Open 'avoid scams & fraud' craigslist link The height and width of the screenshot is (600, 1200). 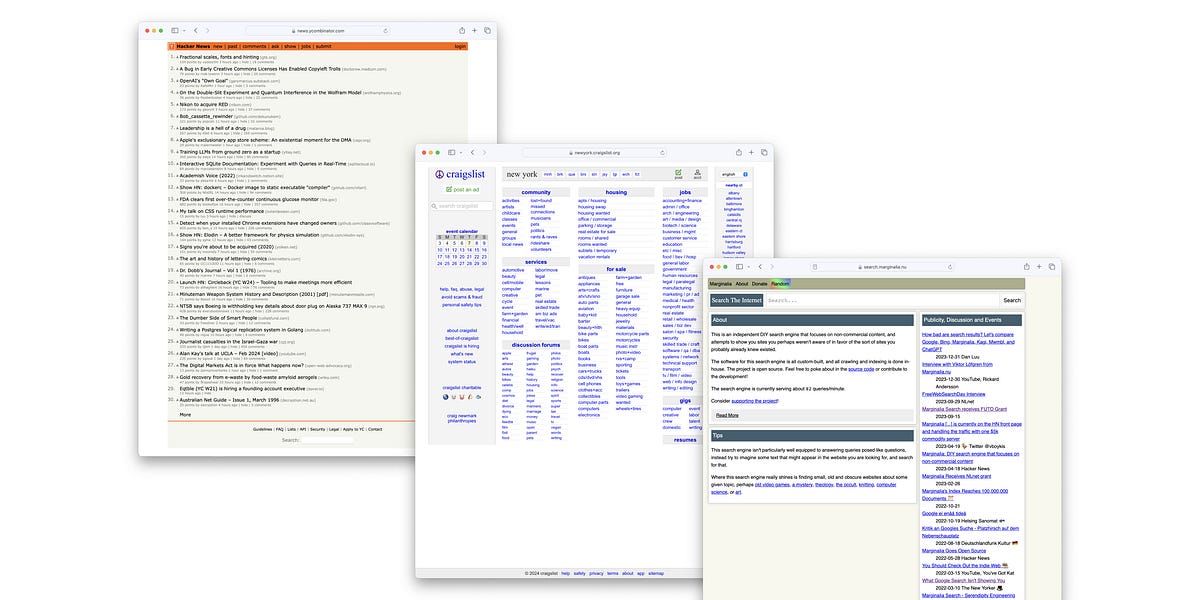point(462,297)
